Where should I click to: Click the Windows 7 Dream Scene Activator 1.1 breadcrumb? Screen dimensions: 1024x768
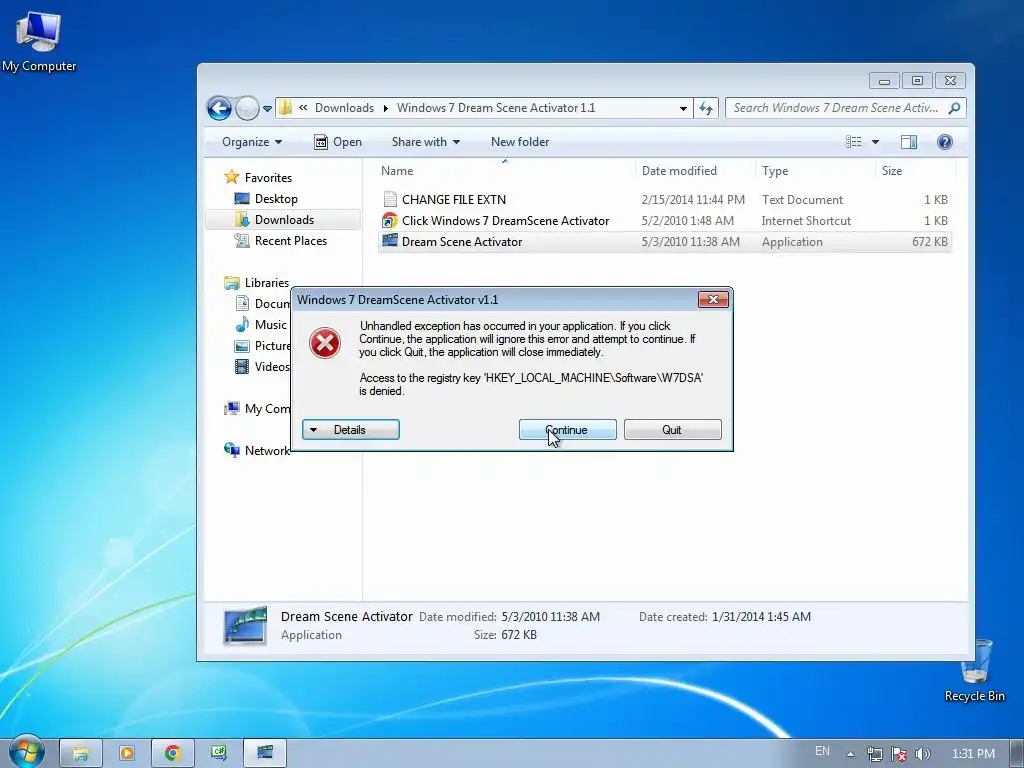click(496, 108)
